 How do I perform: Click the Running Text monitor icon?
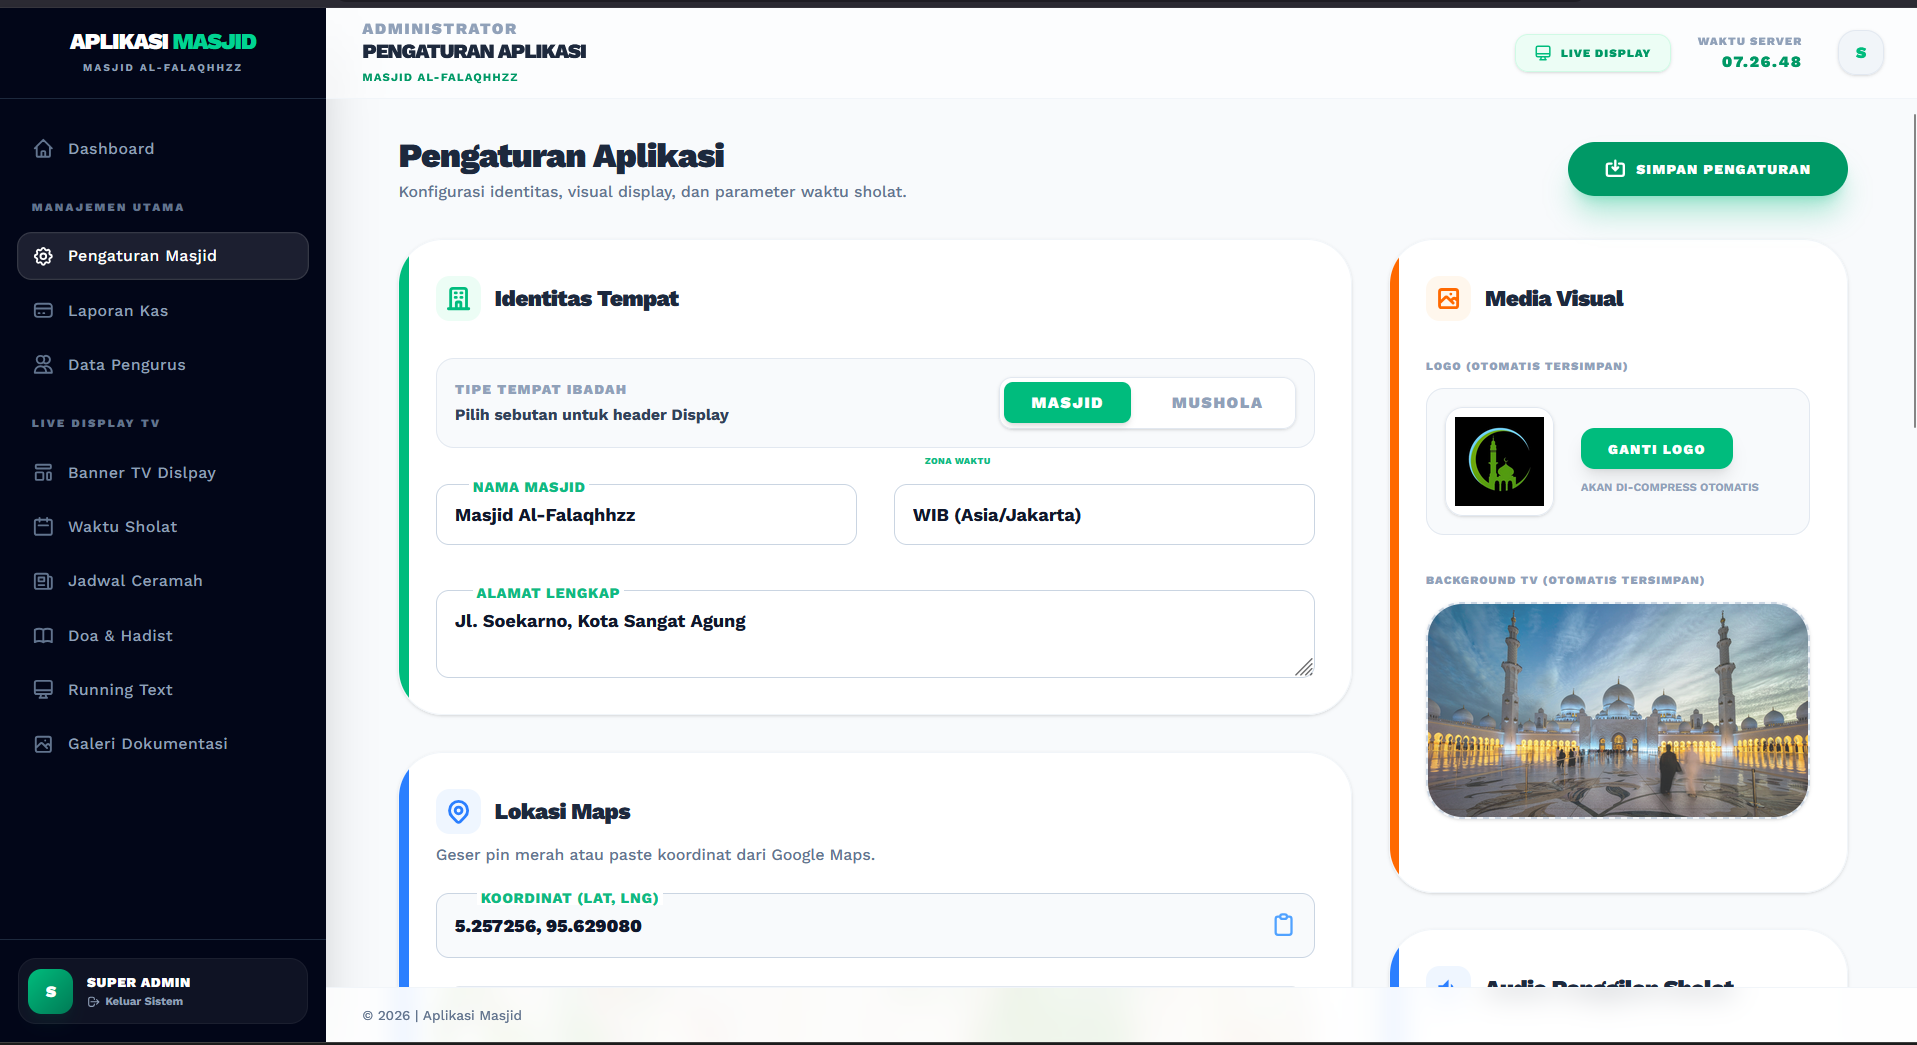coord(43,690)
